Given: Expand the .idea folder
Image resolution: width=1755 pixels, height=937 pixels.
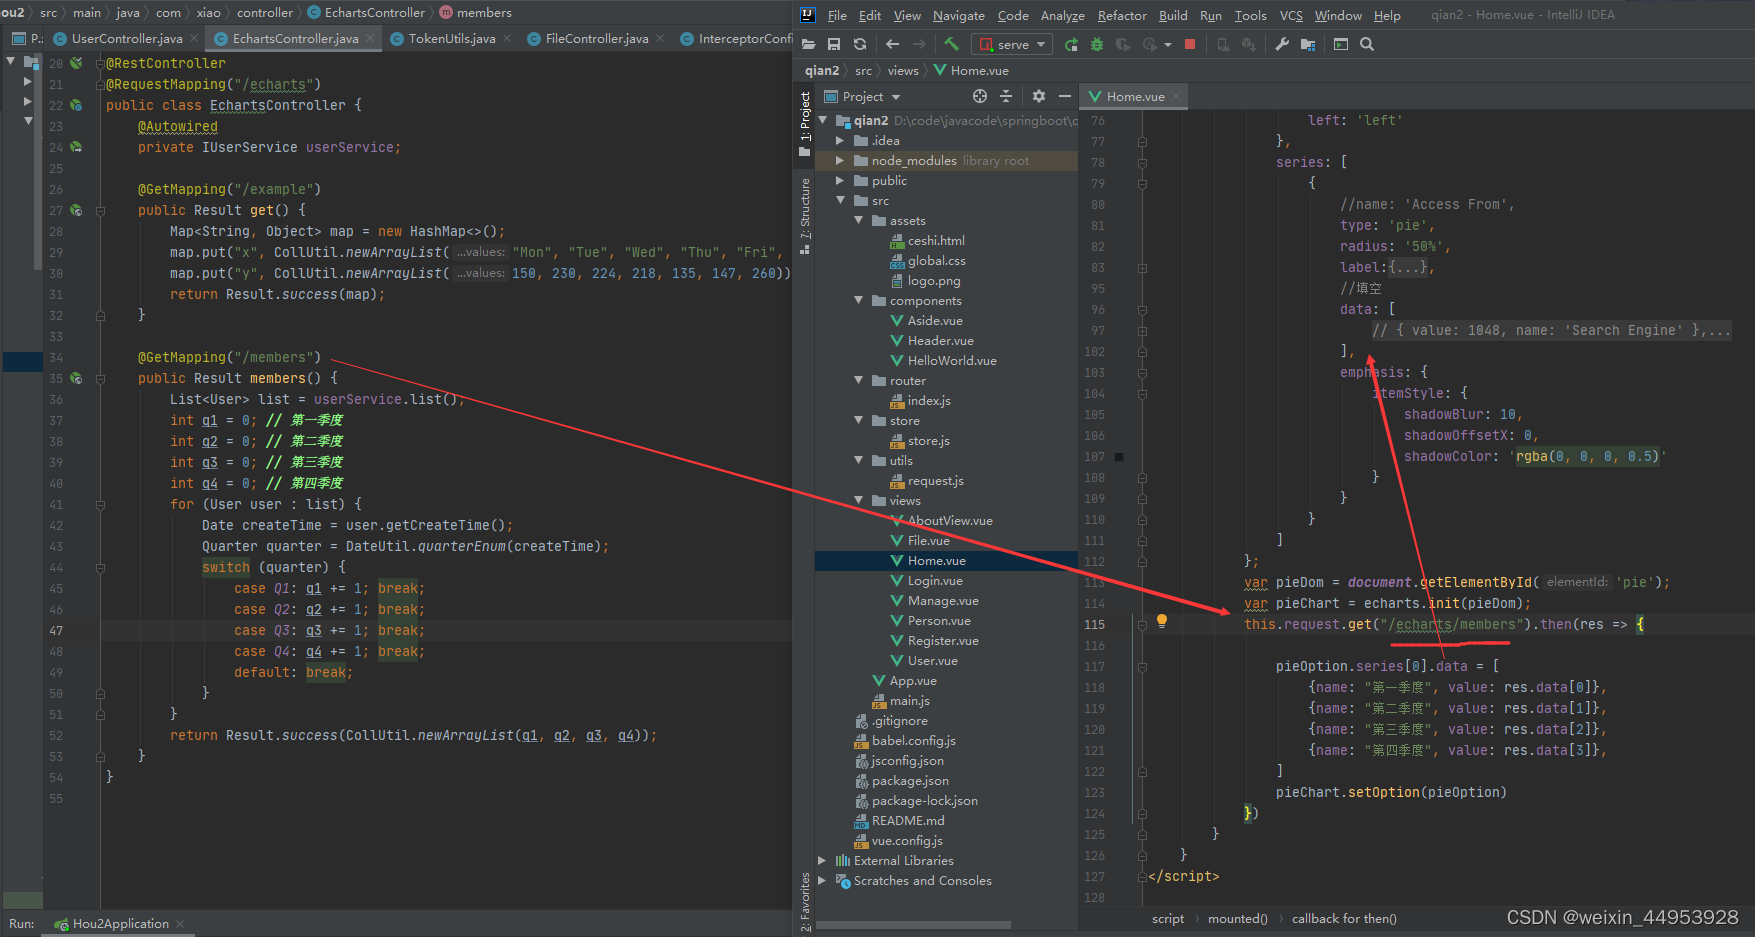Looking at the screenshot, I should 841,140.
